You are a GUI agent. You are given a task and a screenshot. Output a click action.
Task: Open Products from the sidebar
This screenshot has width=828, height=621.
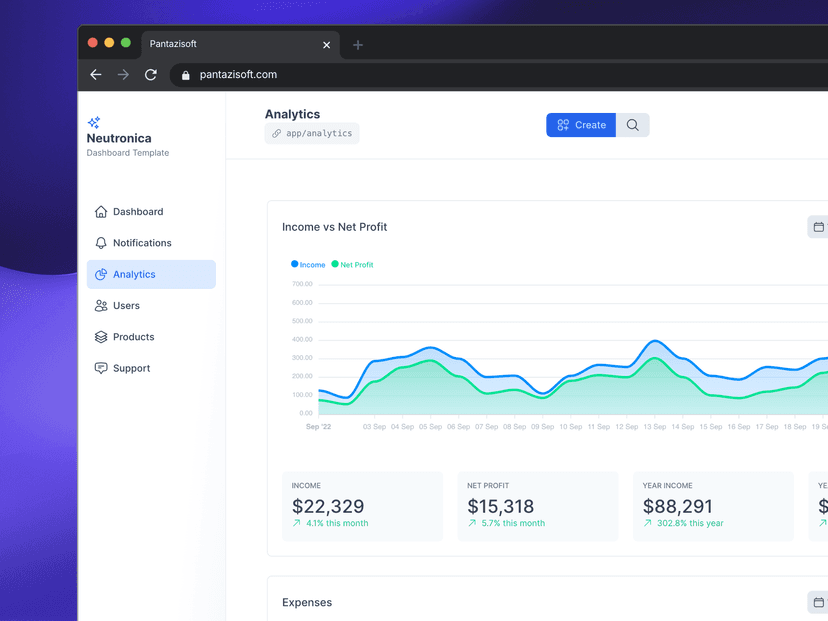click(151, 337)
